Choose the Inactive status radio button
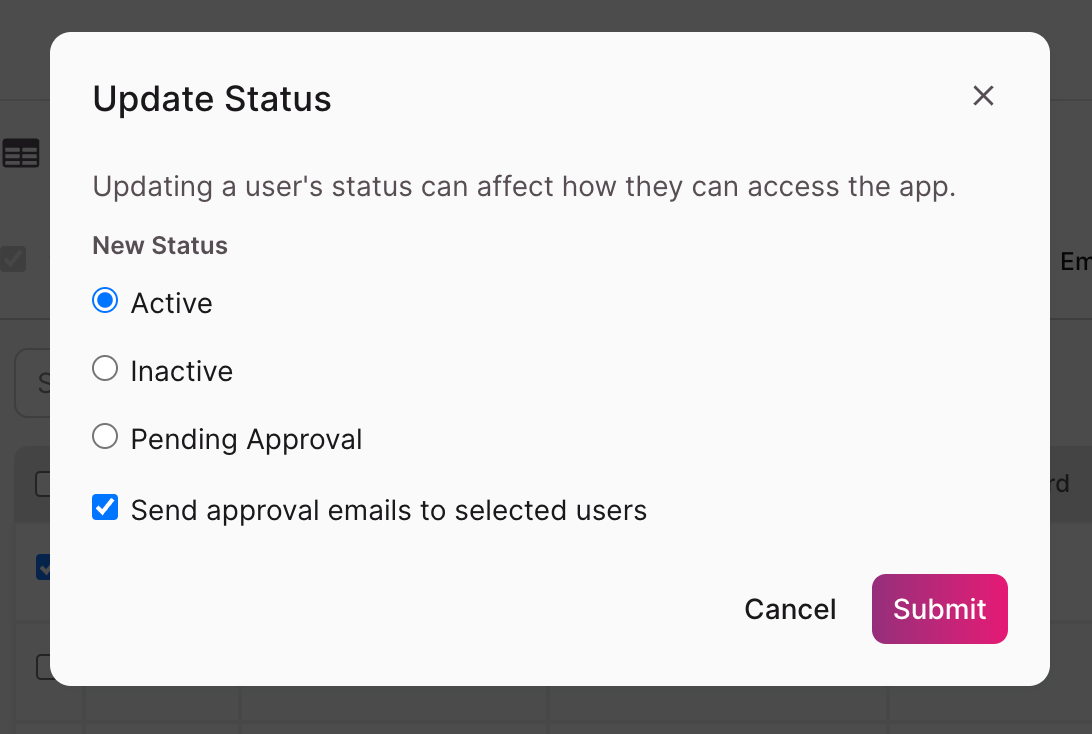 click(x=105, y=369)
